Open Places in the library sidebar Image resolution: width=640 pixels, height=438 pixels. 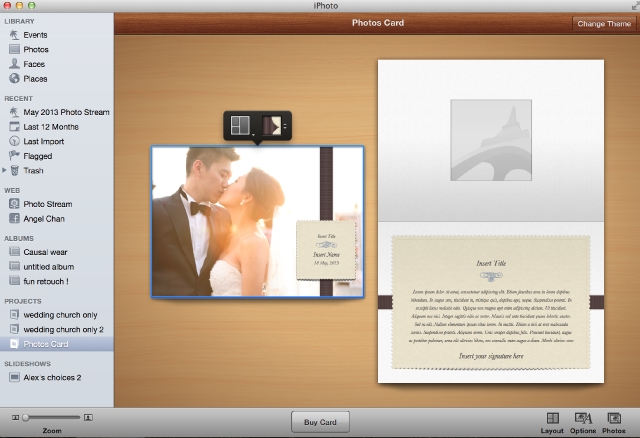pyautogui.click(x=35, y=78)
